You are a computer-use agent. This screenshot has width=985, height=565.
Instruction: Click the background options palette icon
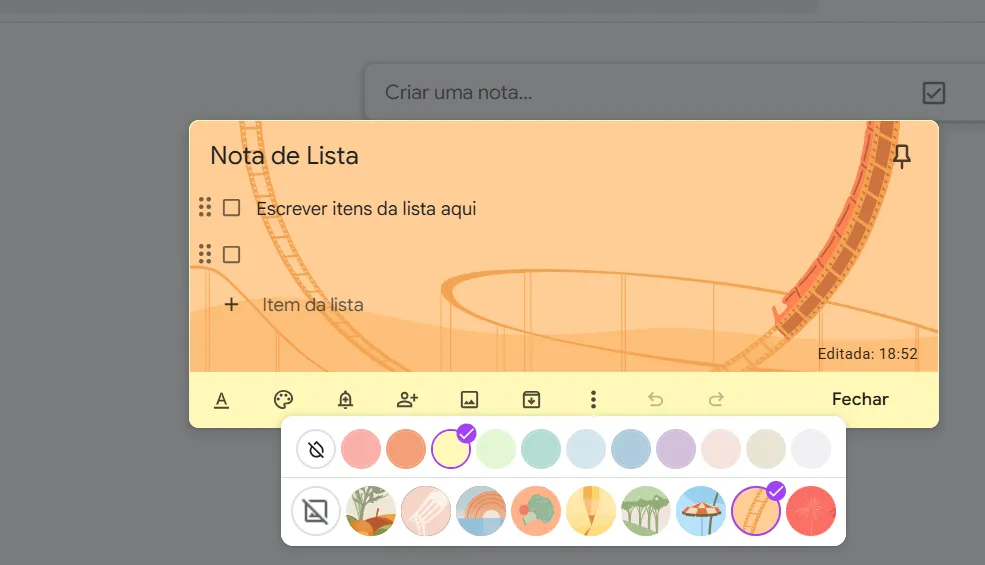coord(283,400)
